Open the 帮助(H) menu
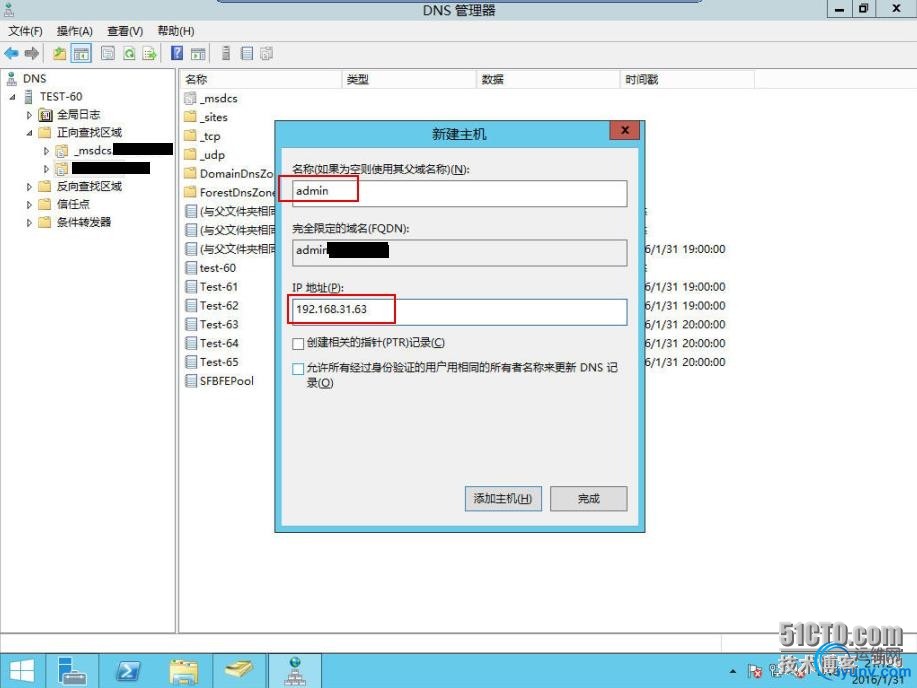This screenshot has height=688, width=917. click(176, 31)
